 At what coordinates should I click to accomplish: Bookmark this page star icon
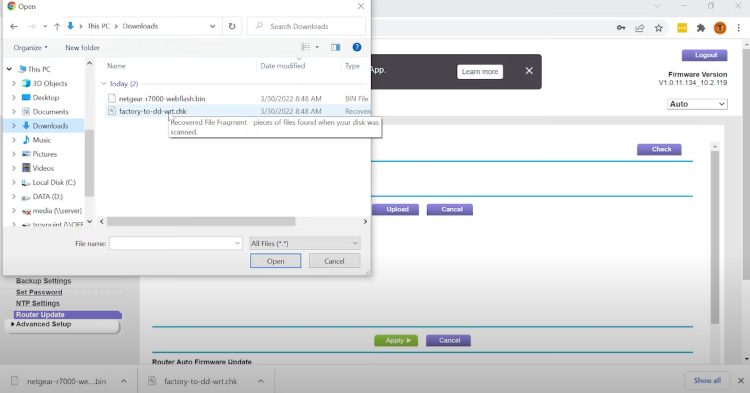coord(659,28)
